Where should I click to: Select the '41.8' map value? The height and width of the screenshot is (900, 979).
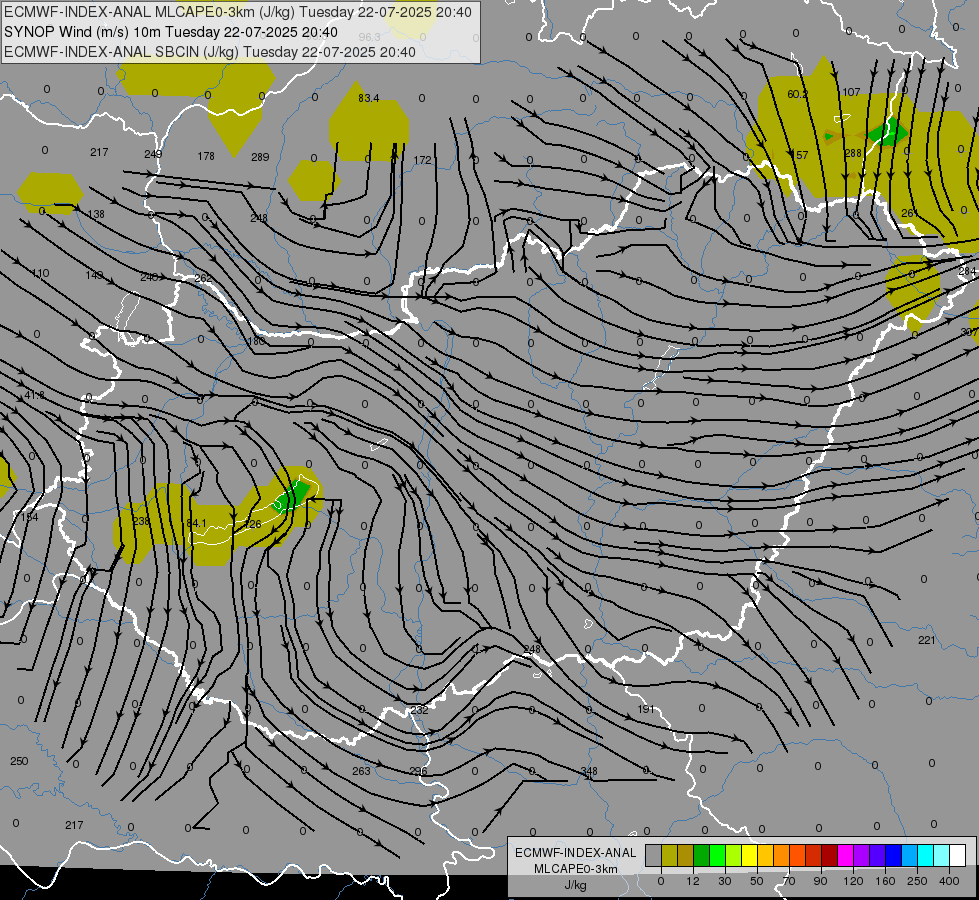click(35, 395)
